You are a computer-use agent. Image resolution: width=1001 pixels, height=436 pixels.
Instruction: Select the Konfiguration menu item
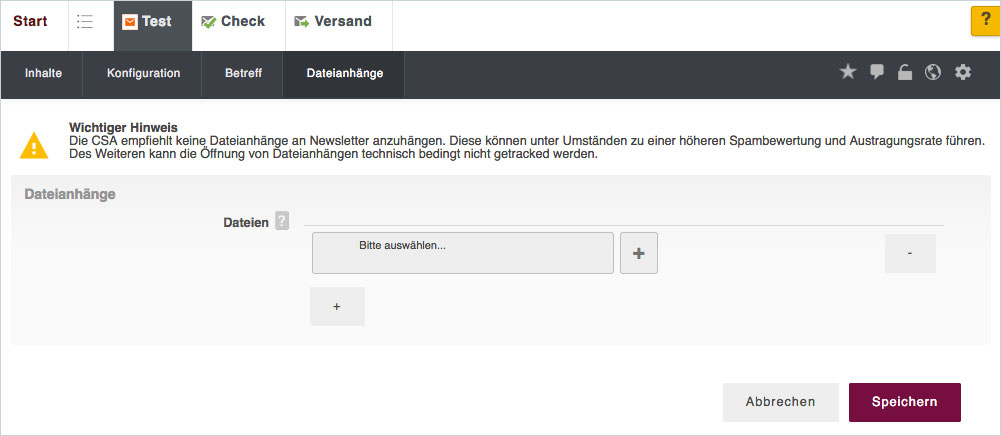[143, 73]
